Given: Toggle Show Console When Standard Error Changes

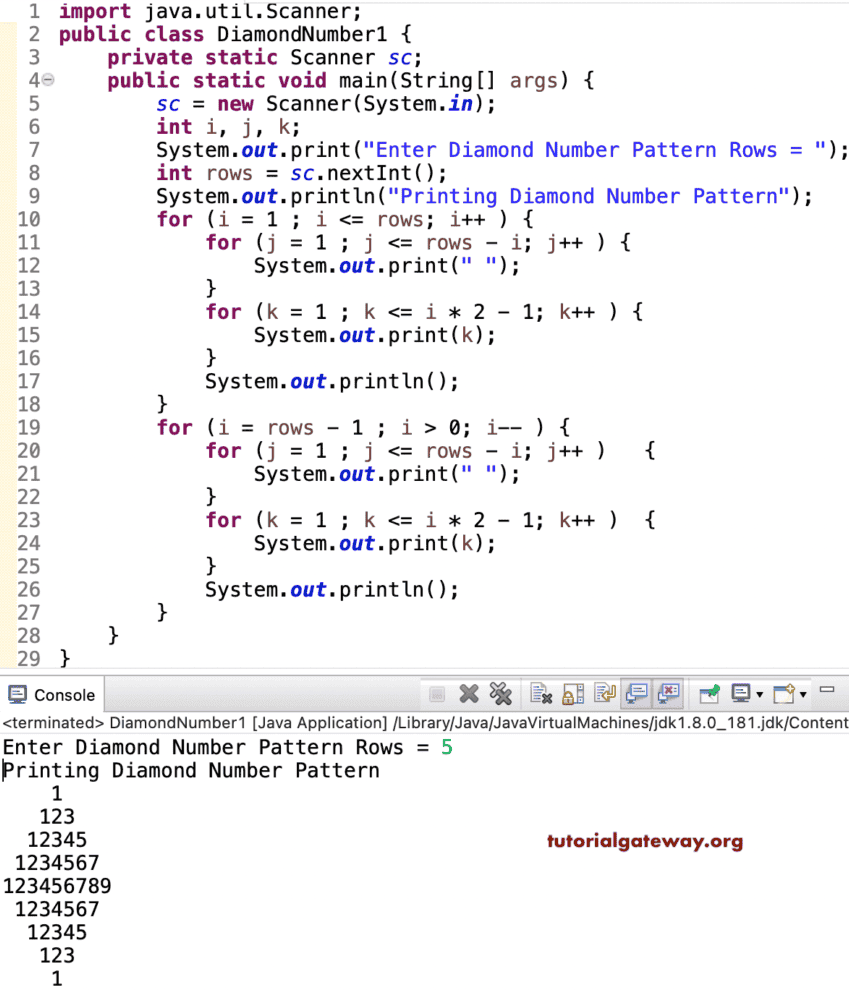Looking at the screenshot, I should click(x=668, y=694).
